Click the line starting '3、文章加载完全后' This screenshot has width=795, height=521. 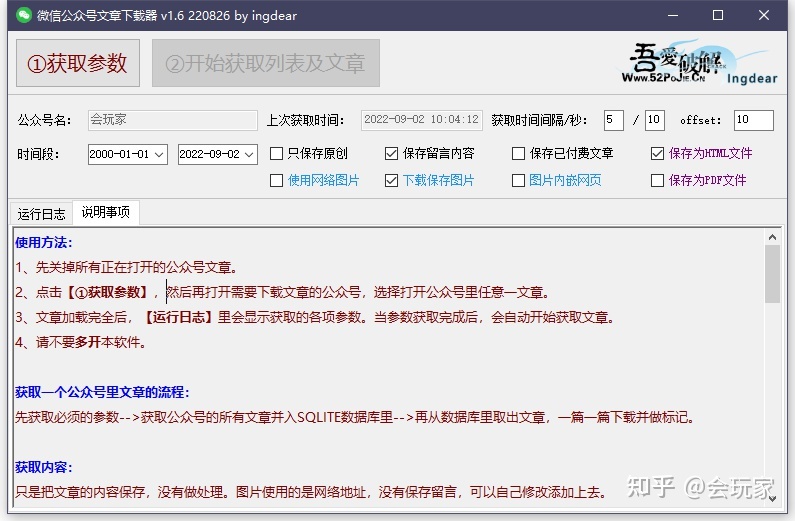click(315, 317)
